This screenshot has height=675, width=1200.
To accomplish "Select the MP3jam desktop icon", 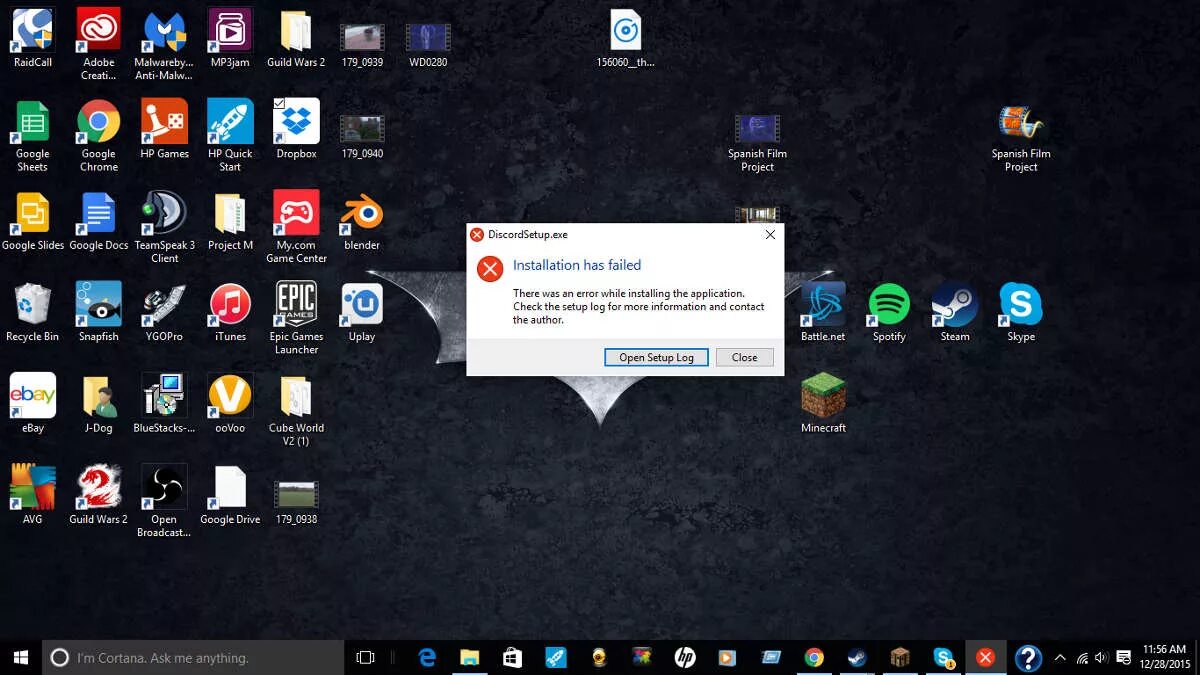I will [x=230, y=38].
